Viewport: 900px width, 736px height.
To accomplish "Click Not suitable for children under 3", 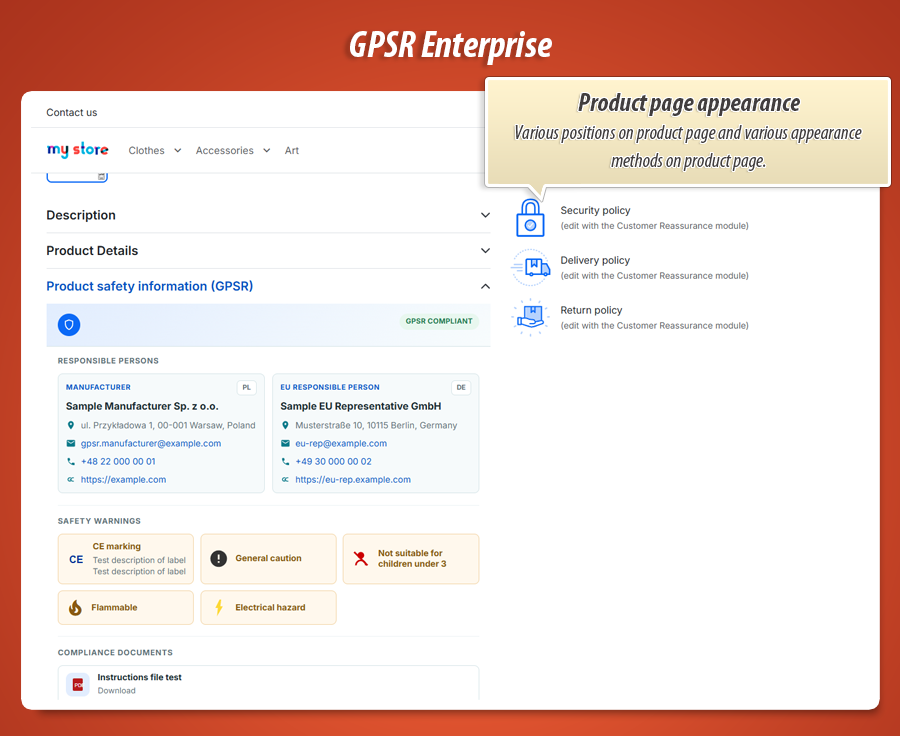I will pos(412,559).
